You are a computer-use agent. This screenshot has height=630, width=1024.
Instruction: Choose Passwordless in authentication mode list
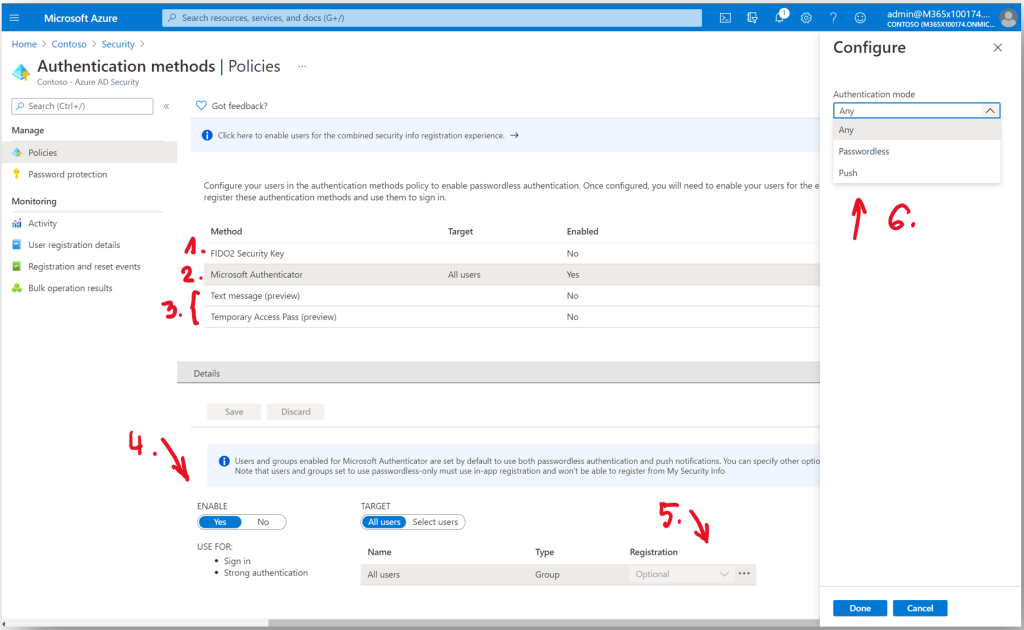pos(864,152)
